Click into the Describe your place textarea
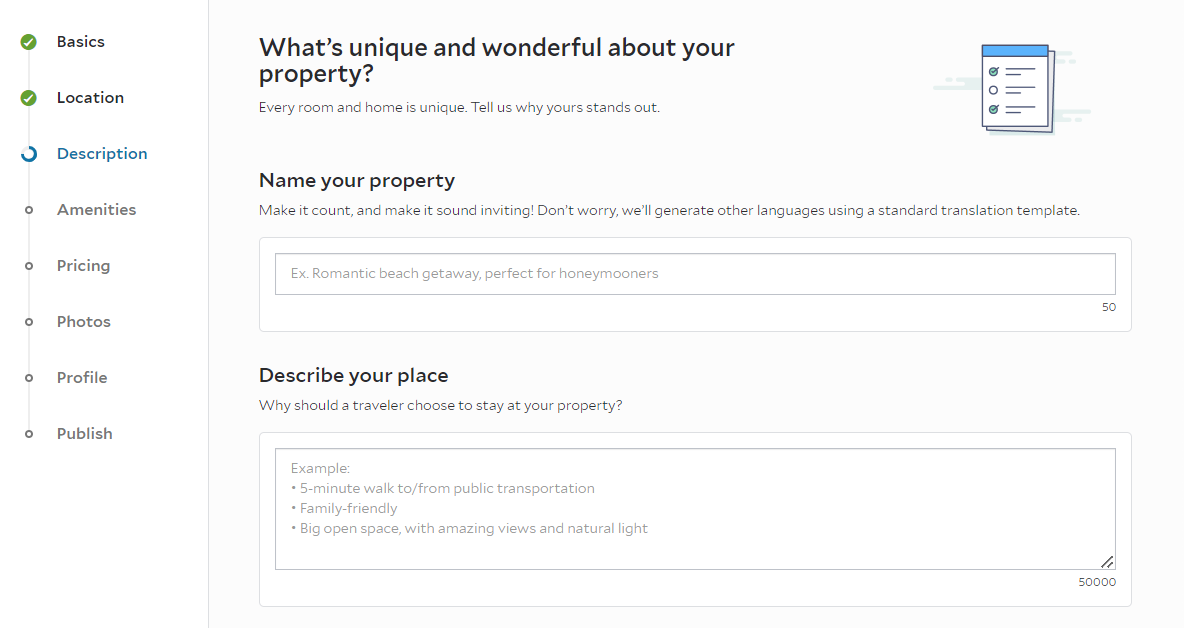This screenshot has width=1184, height=628. point(695,508)
